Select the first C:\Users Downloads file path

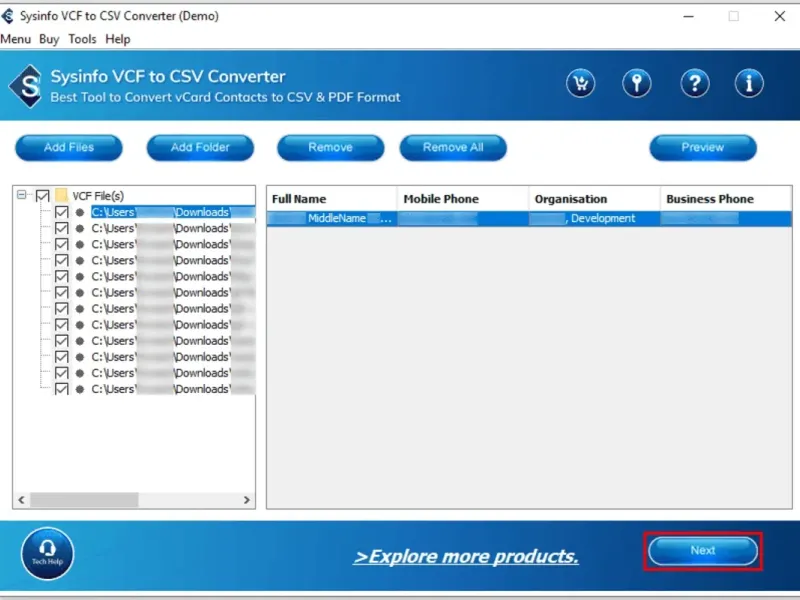[x=172, y=212]
